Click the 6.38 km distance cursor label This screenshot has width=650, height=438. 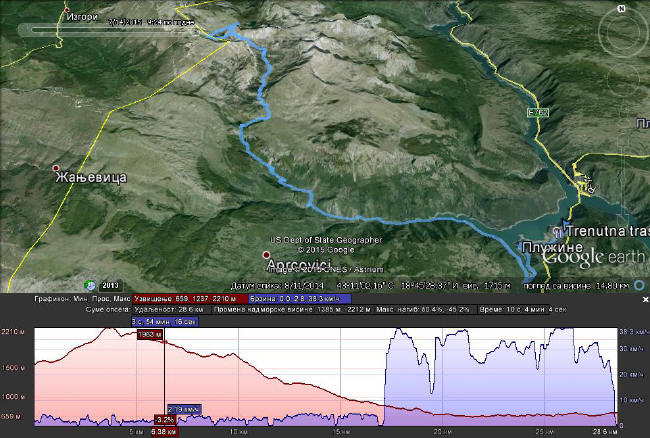[164, 430]
